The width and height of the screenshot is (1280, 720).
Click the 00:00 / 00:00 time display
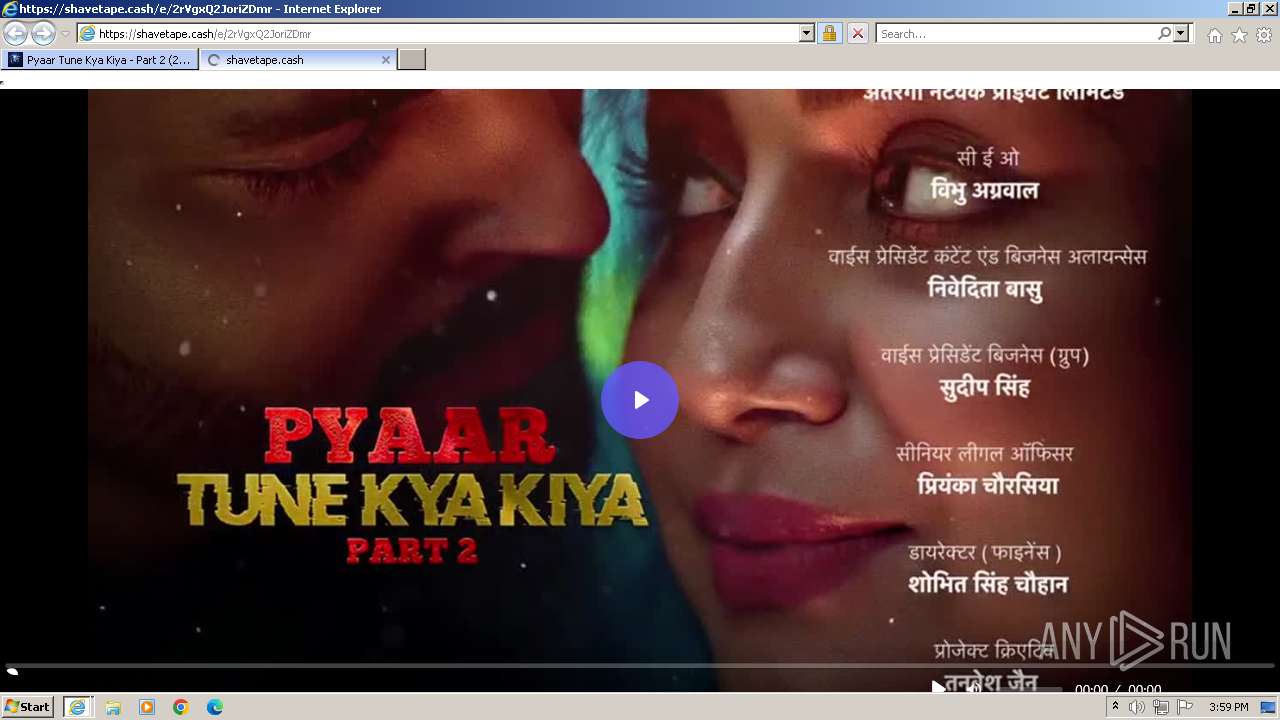coord(1118,689)
